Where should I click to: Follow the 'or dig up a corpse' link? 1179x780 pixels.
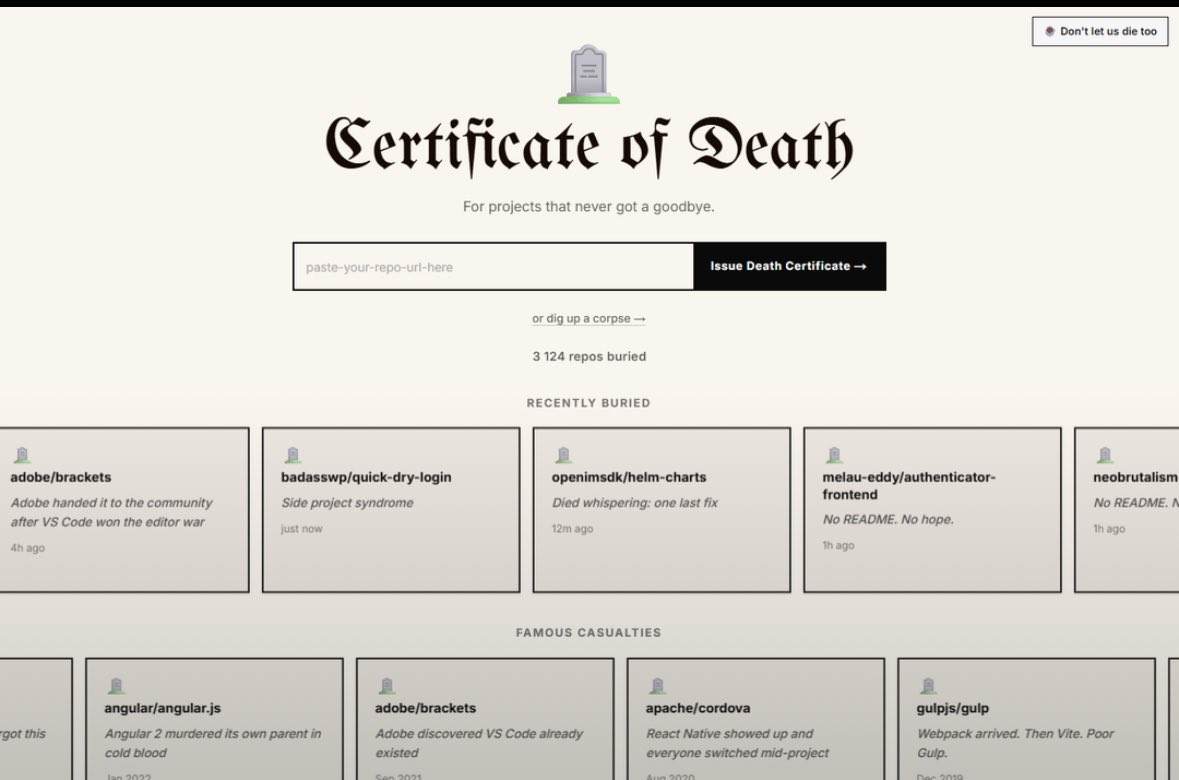tap(589, 318)
